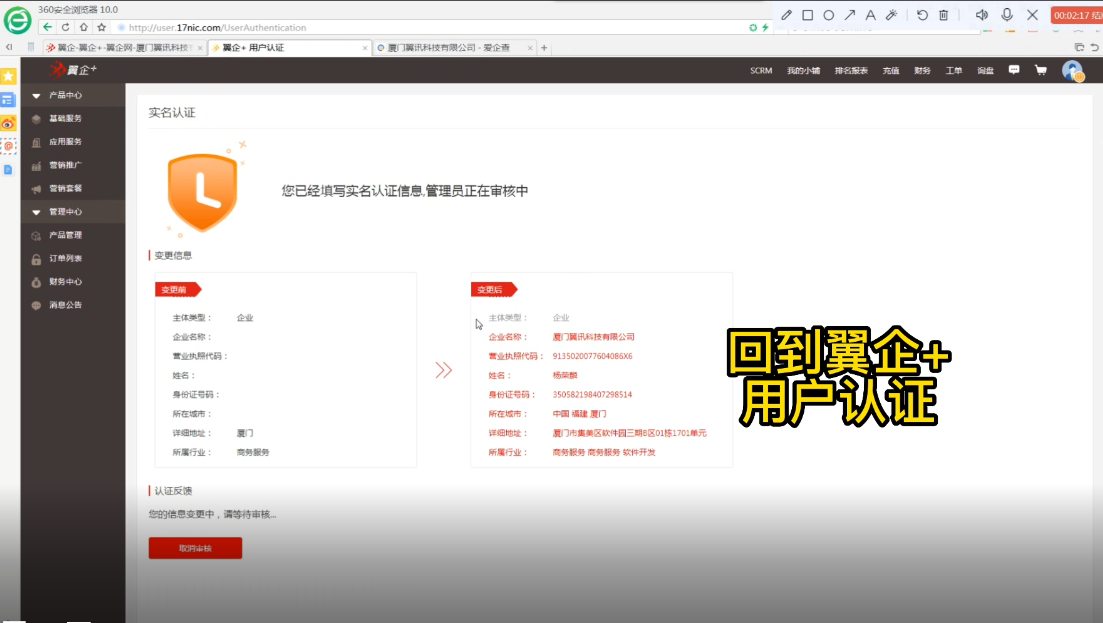Collapse the 管理中心 sidebar section

pyautogui.click(x=73, y=212)
